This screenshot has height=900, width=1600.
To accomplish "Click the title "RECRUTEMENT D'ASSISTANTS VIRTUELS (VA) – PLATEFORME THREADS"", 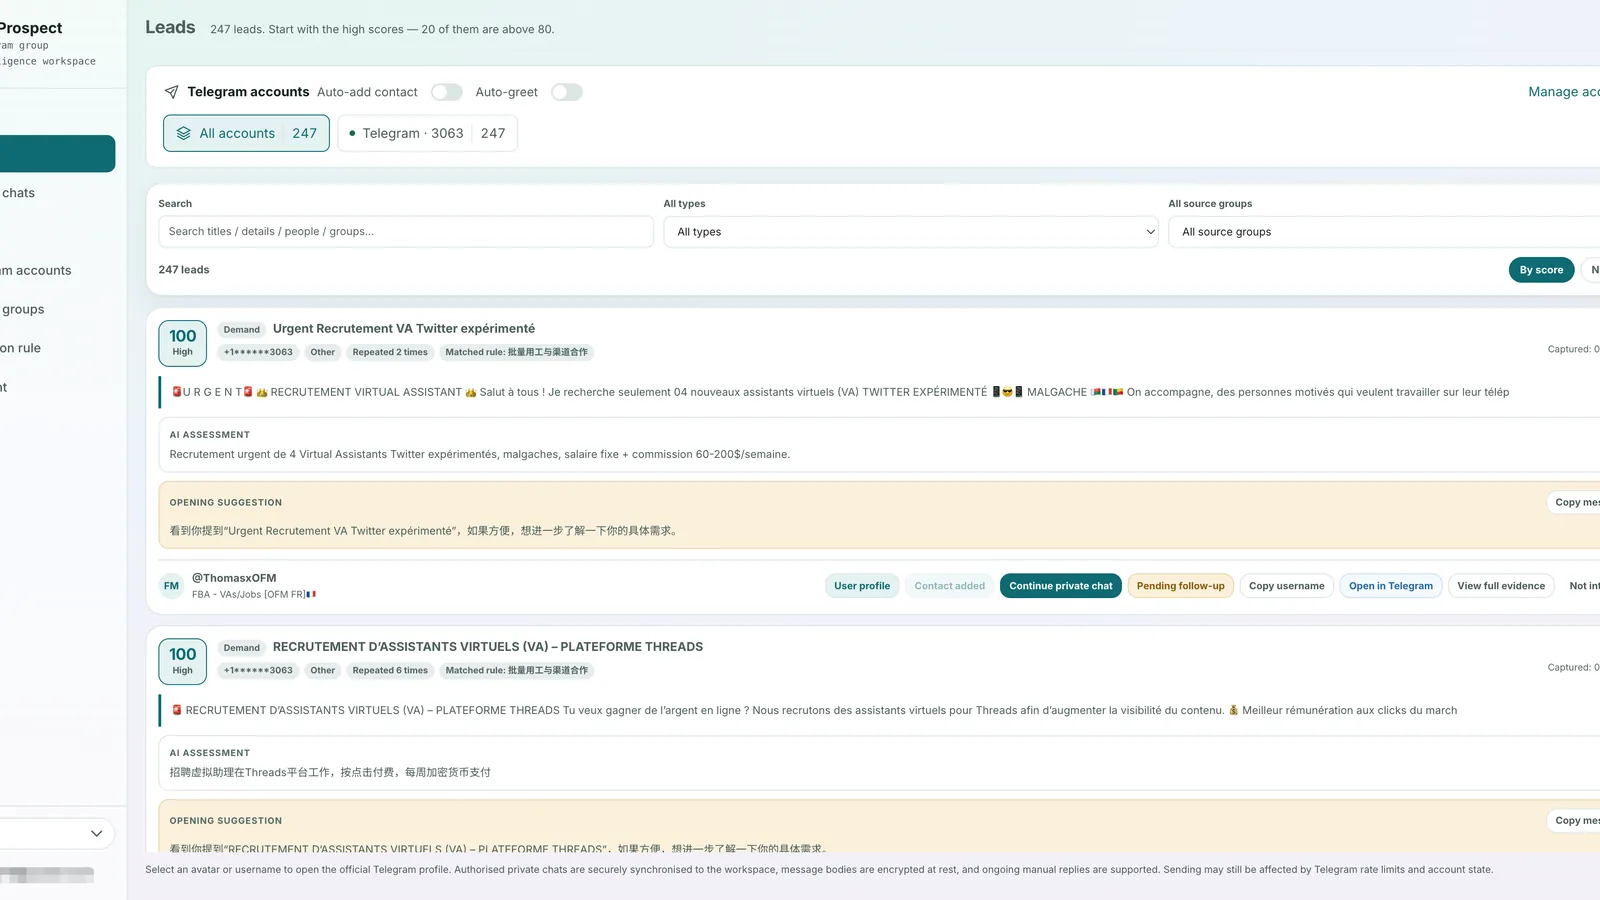I will [x=488, y=647].
